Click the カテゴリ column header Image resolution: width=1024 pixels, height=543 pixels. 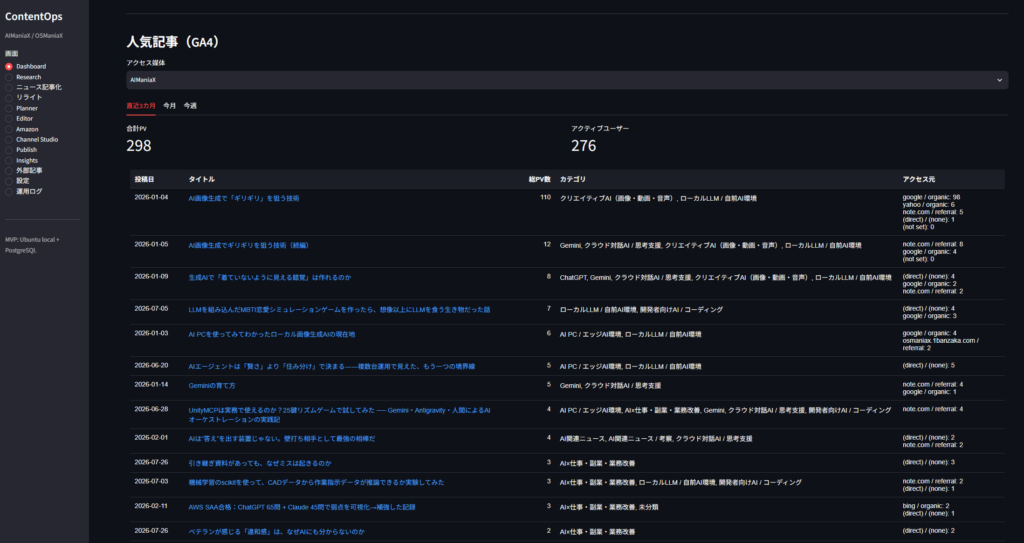tap(573, 179)
